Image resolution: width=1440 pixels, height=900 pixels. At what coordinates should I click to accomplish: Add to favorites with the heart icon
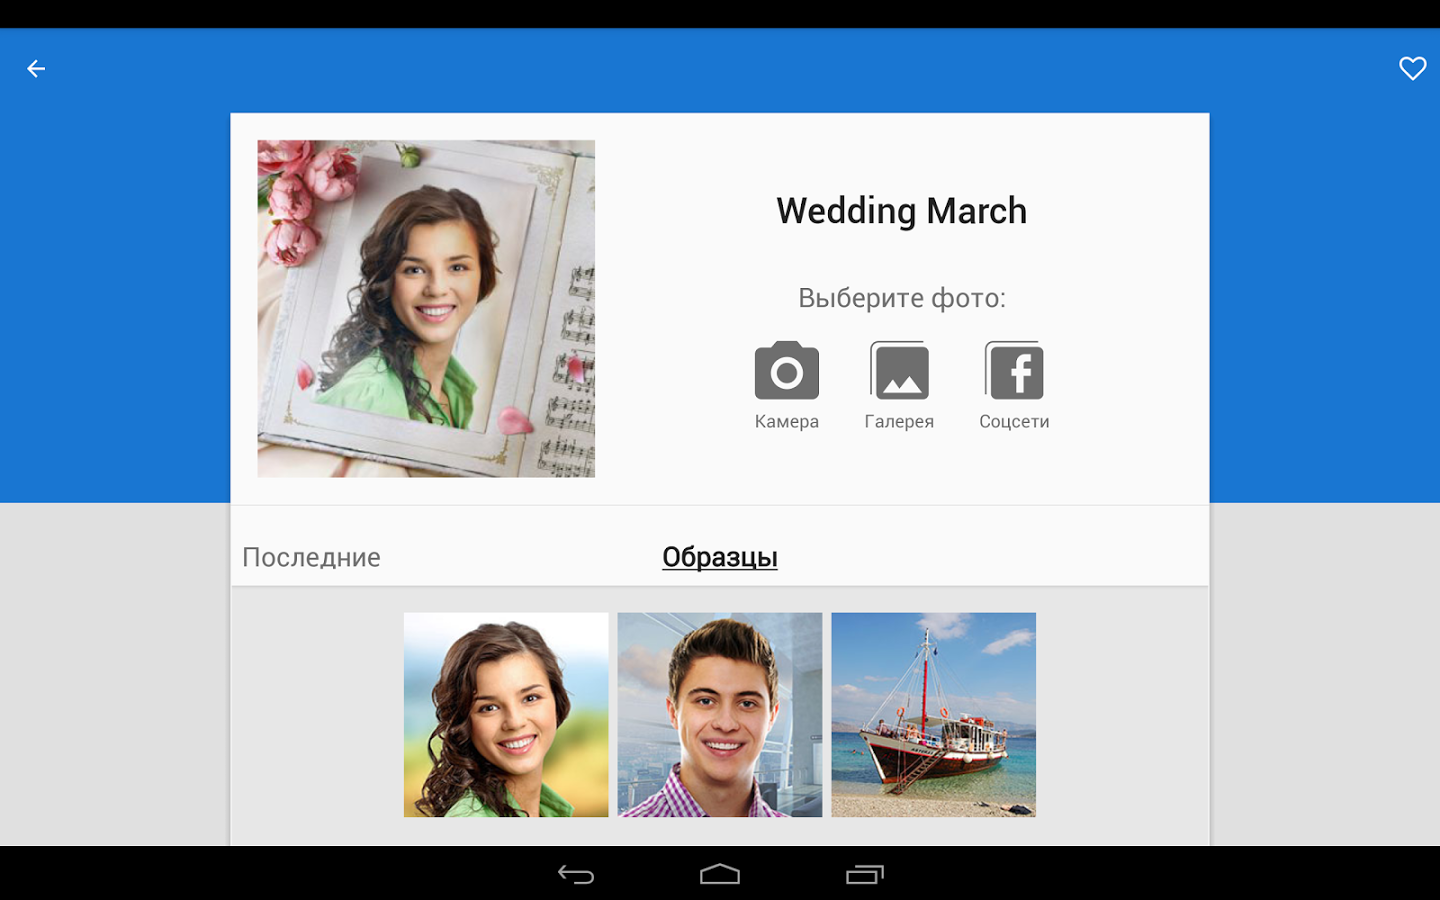coord(1412,68)
